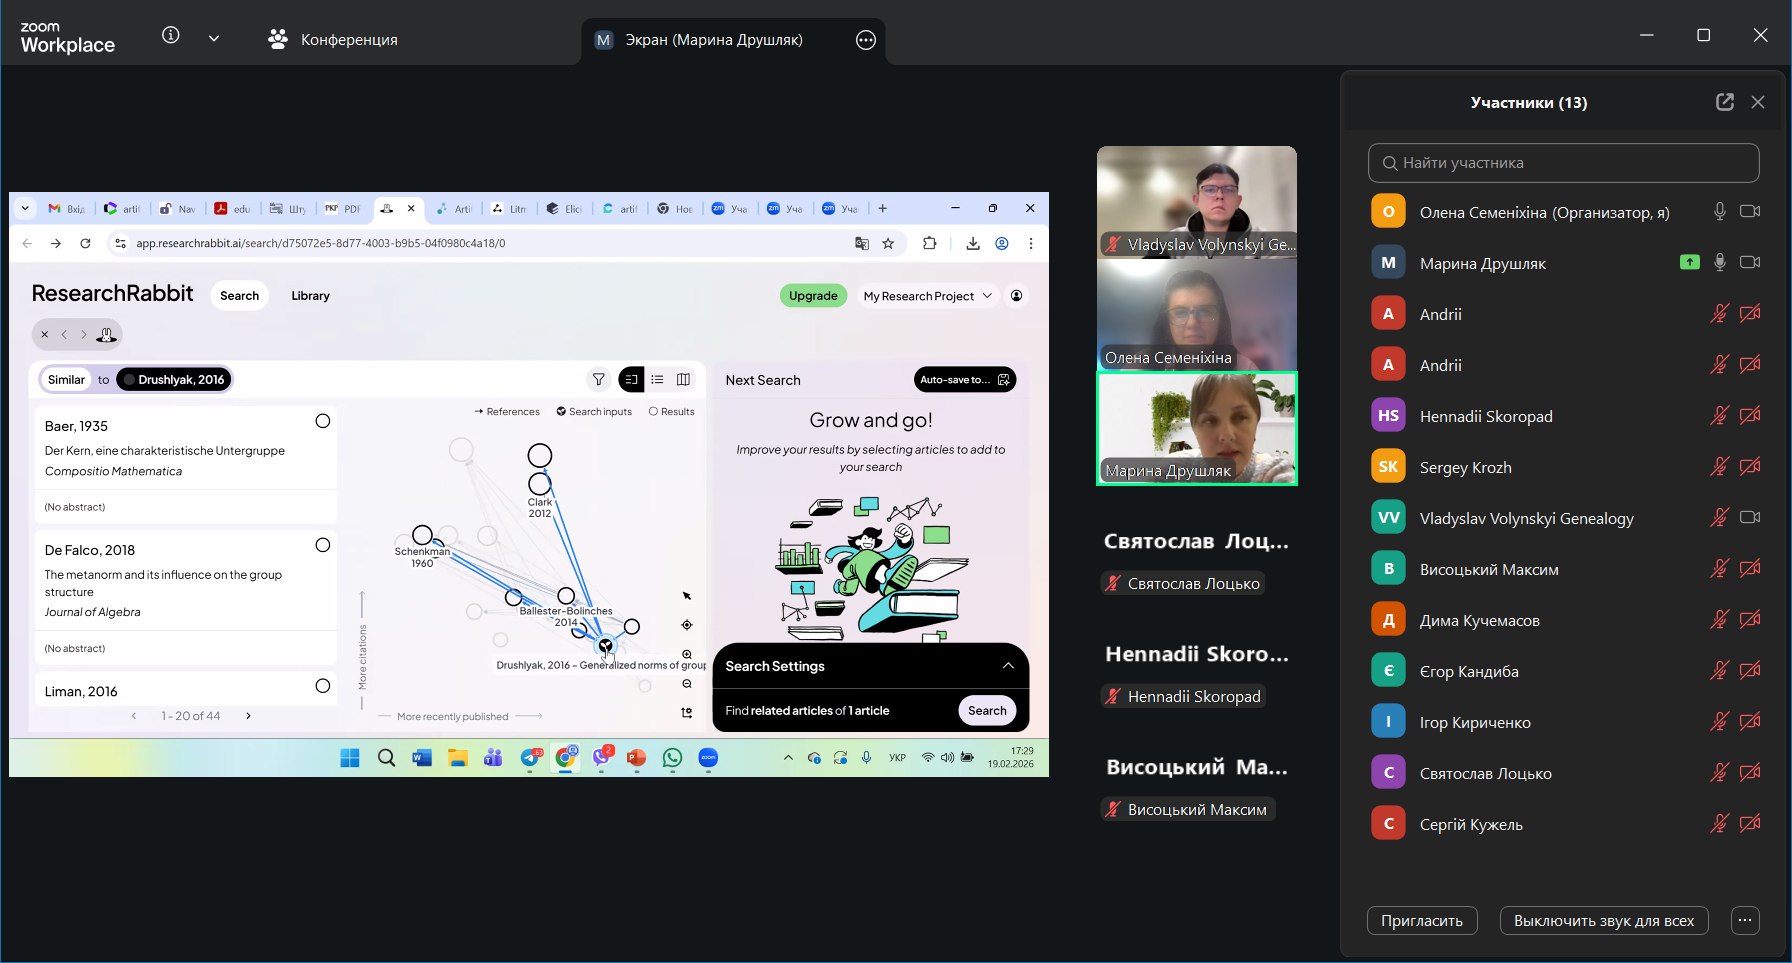Click the green screen-sharing indicator for Марина Друшляк

point(1689,263)
